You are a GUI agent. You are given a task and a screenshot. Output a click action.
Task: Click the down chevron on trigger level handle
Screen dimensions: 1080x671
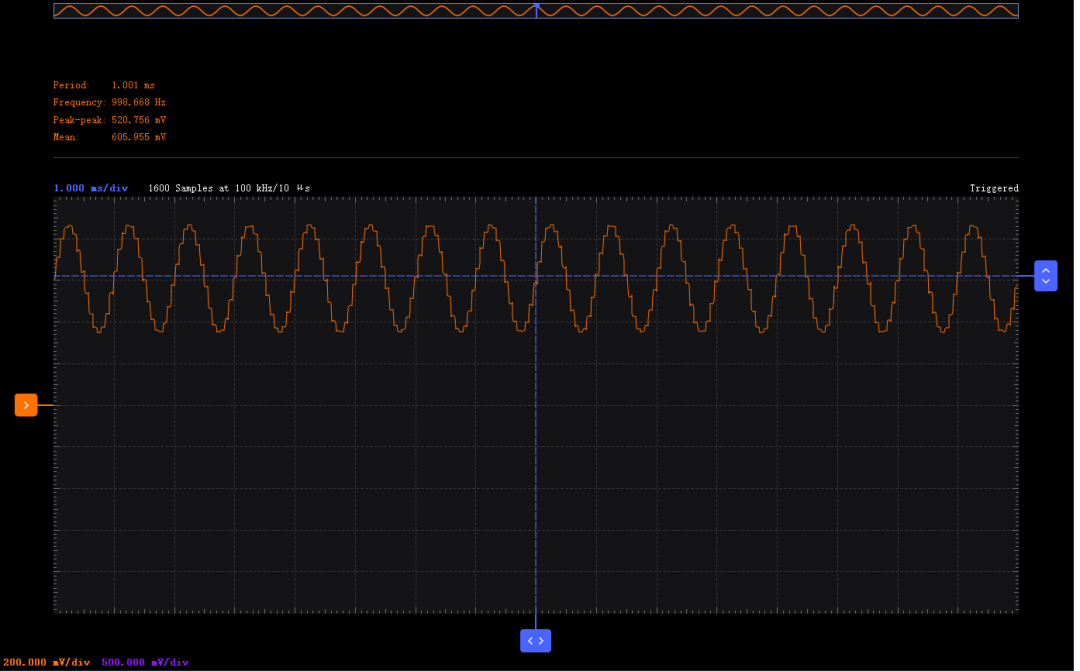pyautogui.click(x=1045, y=282)
